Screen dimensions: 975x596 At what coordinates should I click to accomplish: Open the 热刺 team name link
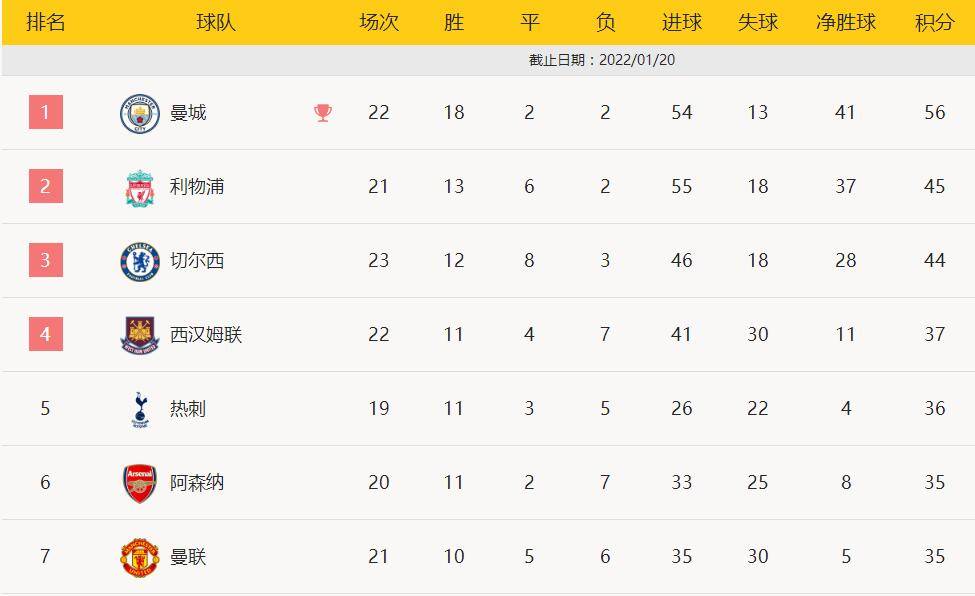[188, 409]
